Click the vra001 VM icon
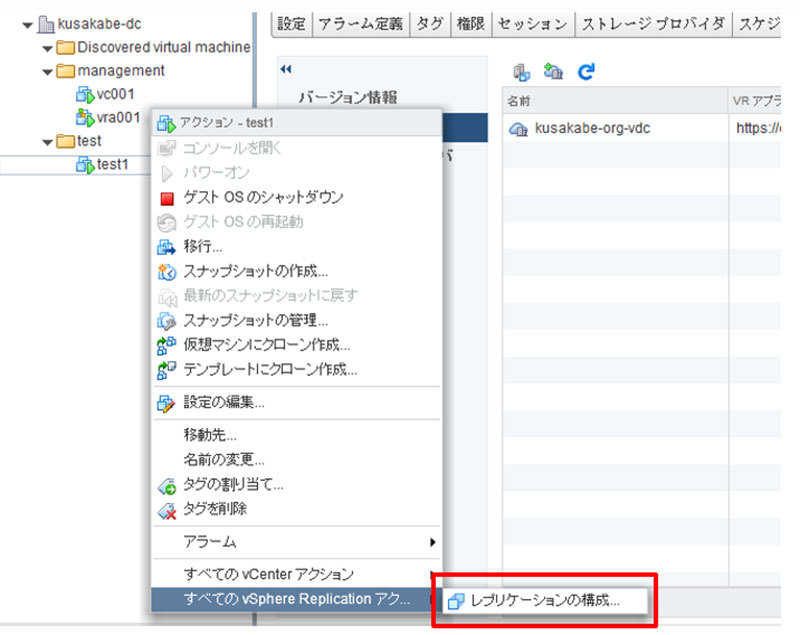This screenshot has height=635, width=800. [x=85, y=118]
